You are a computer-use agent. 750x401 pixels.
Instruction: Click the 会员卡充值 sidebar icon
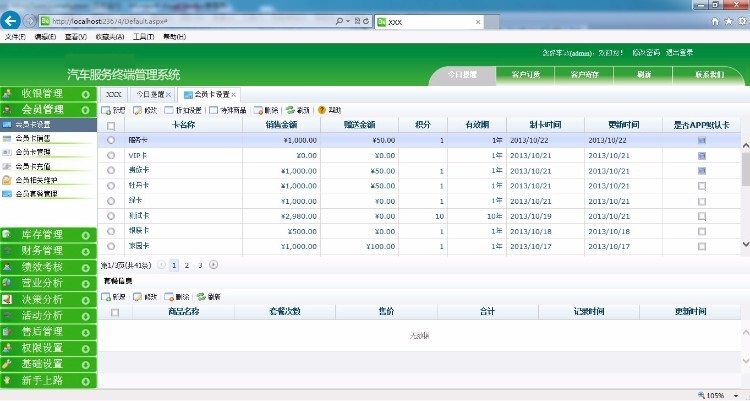(x=8, y=166)
